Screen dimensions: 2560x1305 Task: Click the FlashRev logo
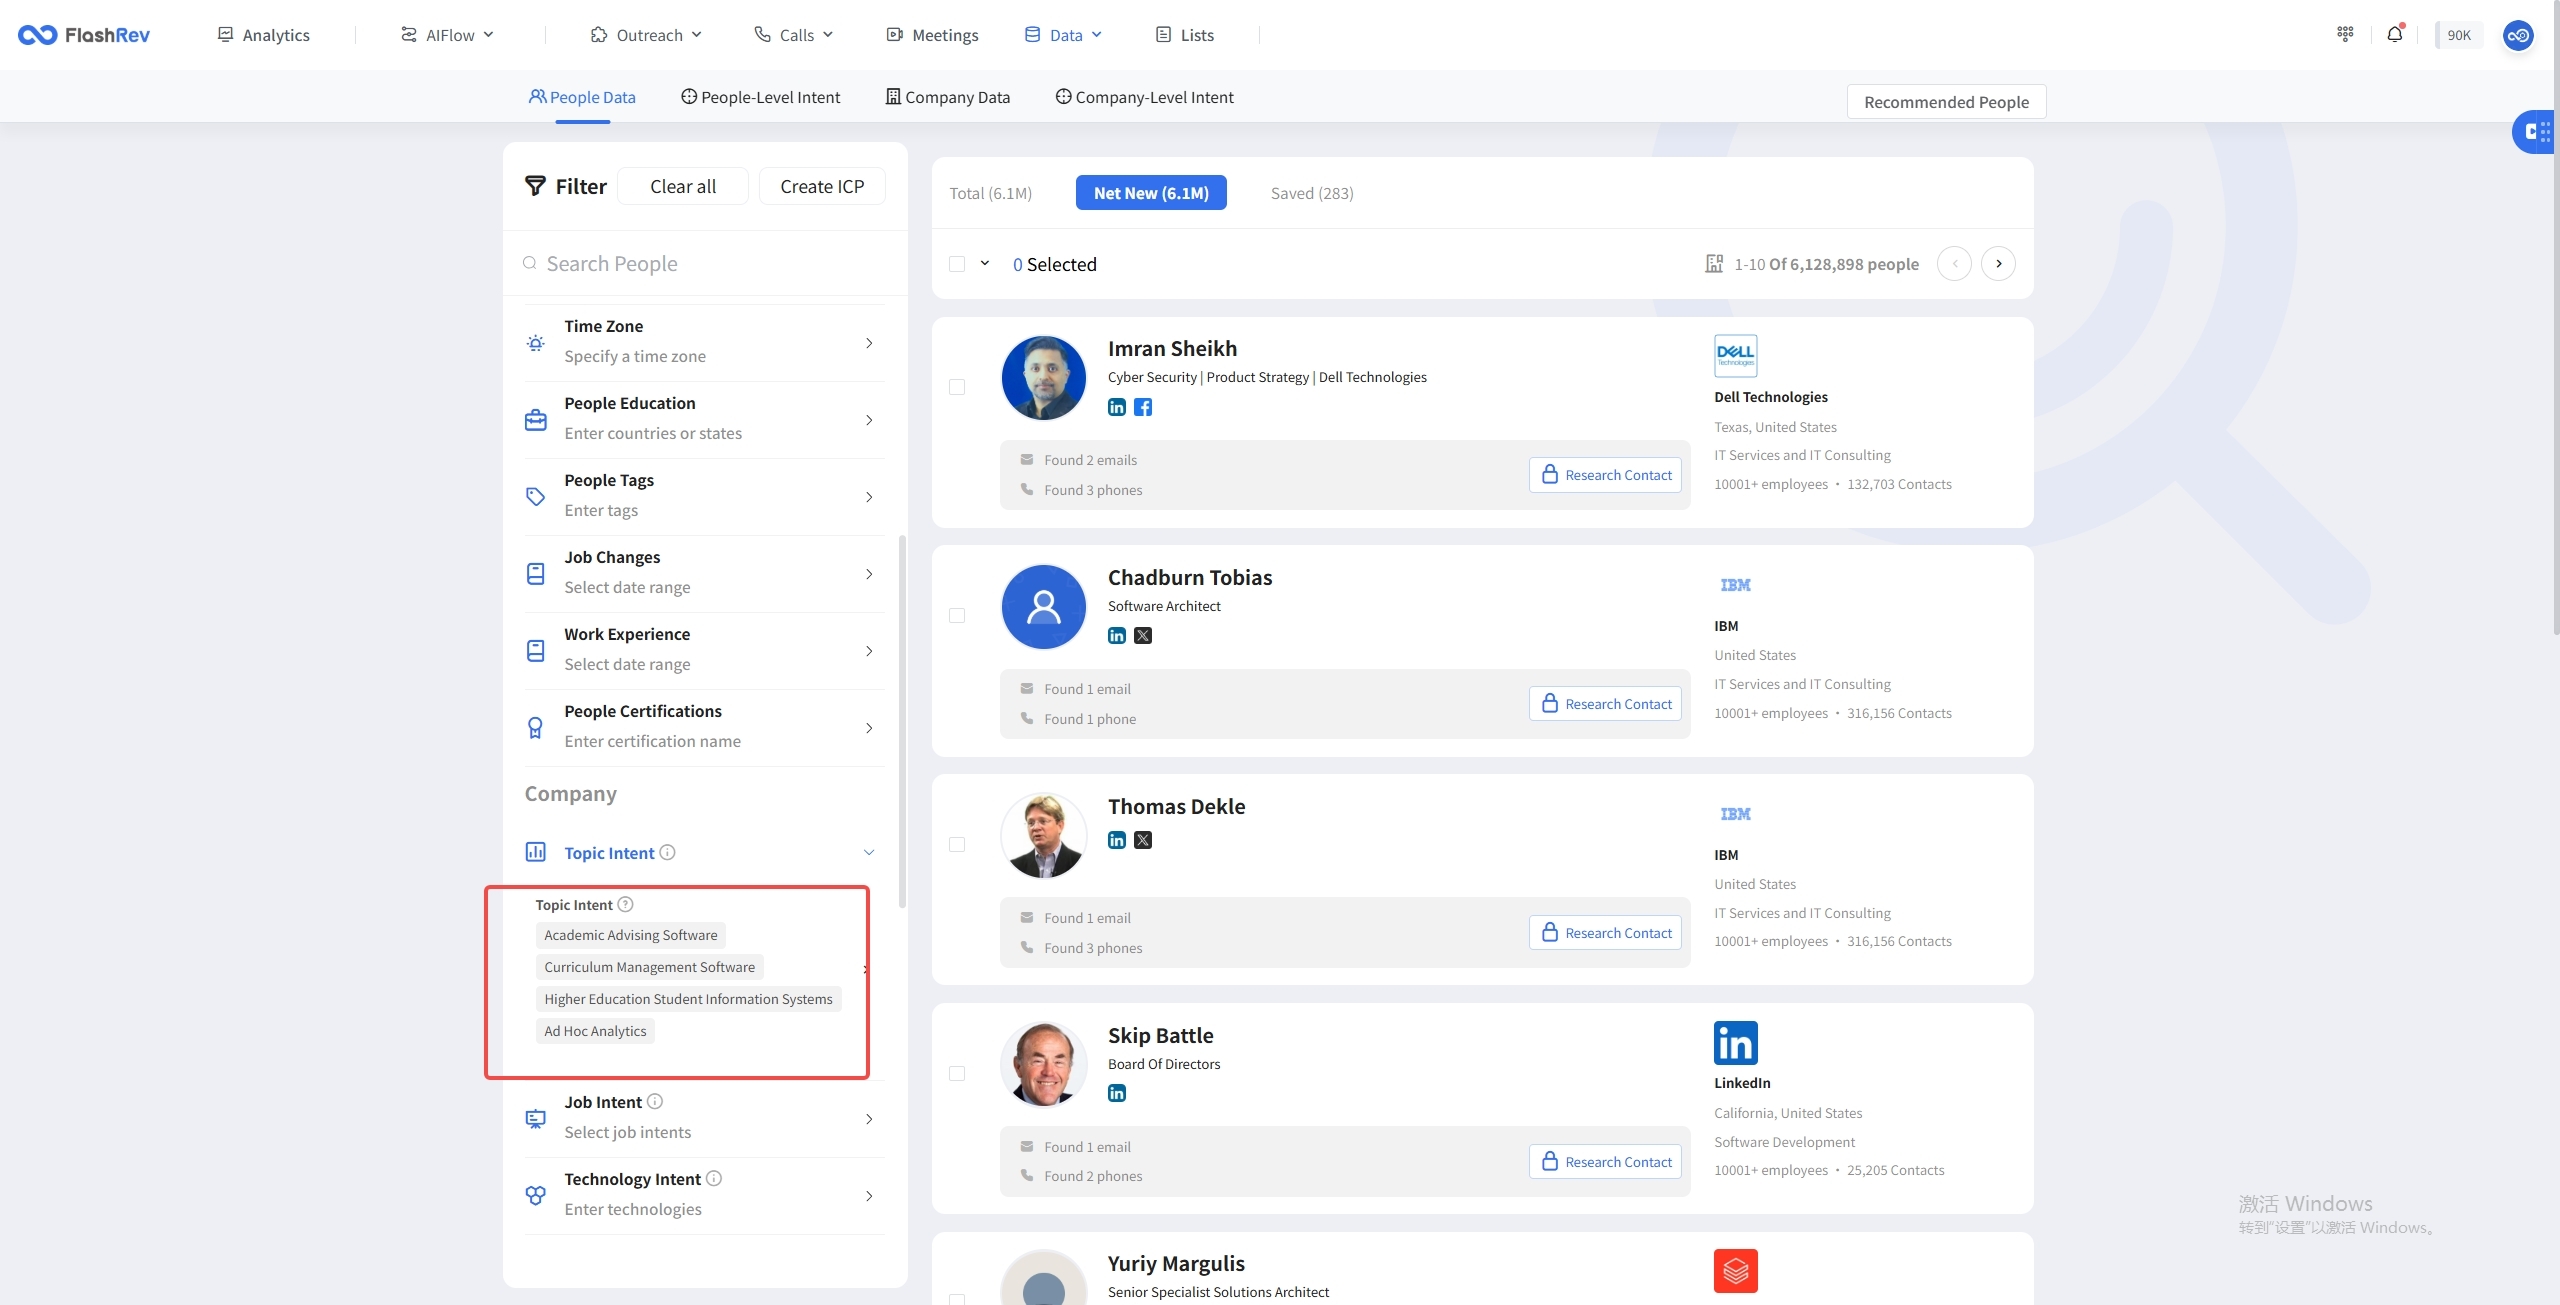click(x=84, y=35)
